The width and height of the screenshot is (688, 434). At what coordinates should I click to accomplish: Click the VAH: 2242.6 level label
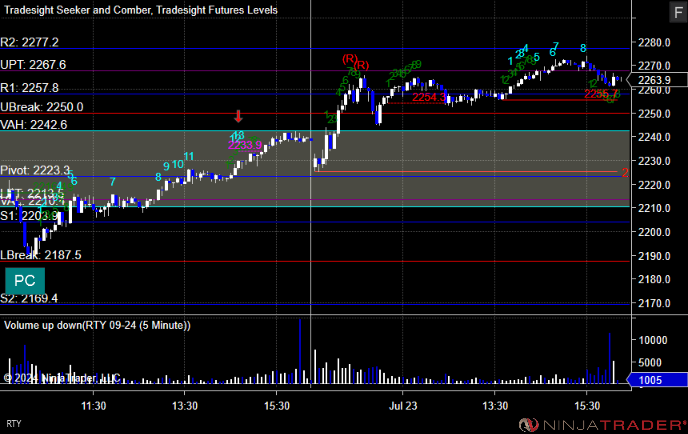pos(34,125)
